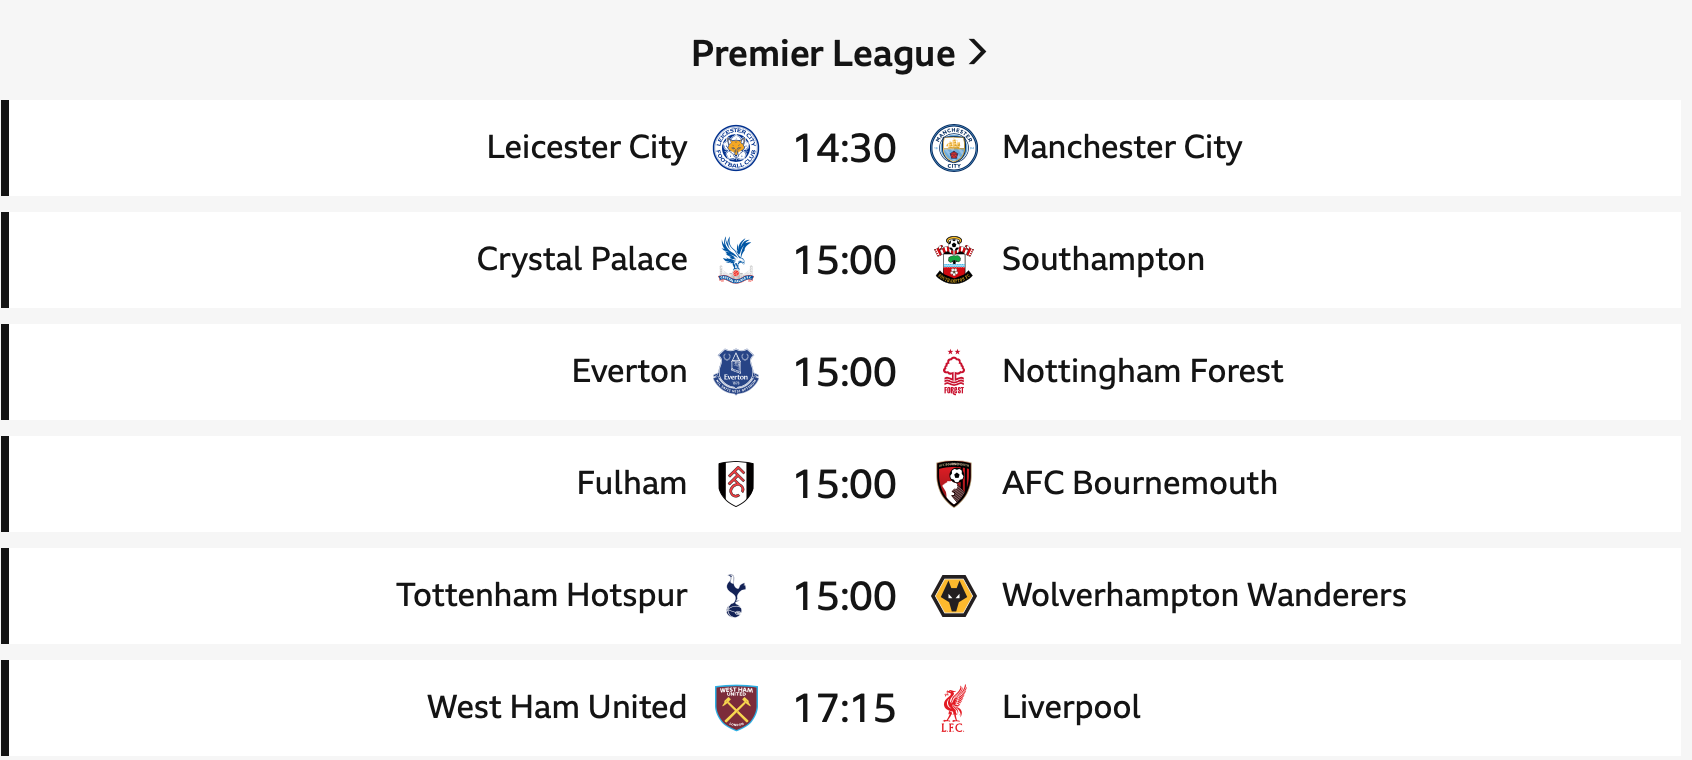
Task: Click the AFC Bournemouth crest
Action: tap(954, 484)
